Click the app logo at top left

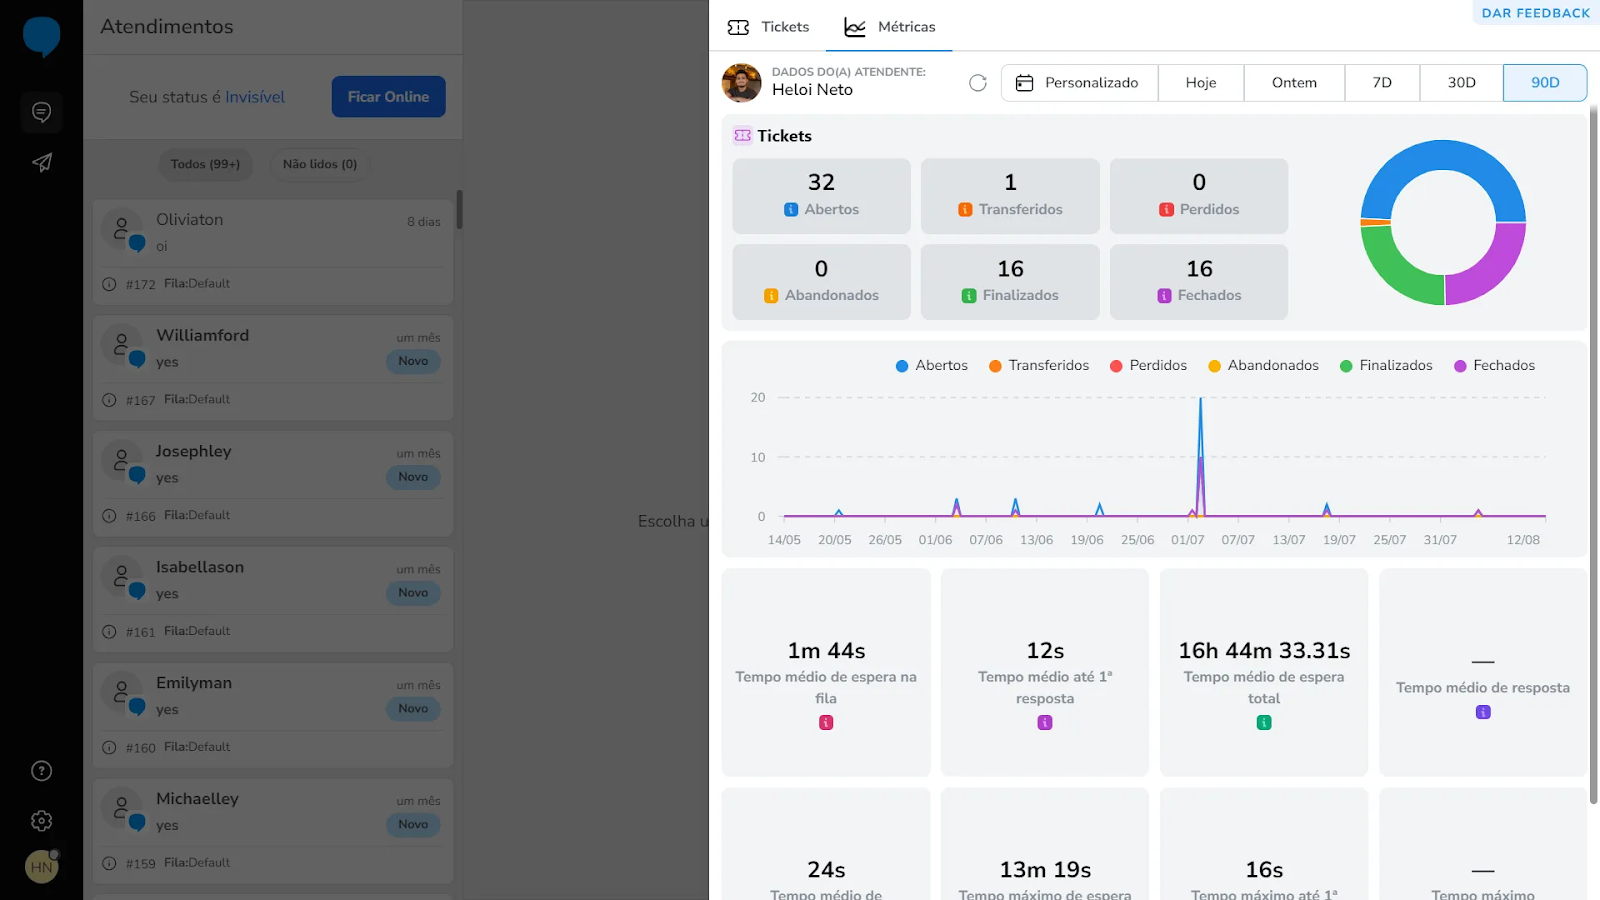click(x=41, y=37)
